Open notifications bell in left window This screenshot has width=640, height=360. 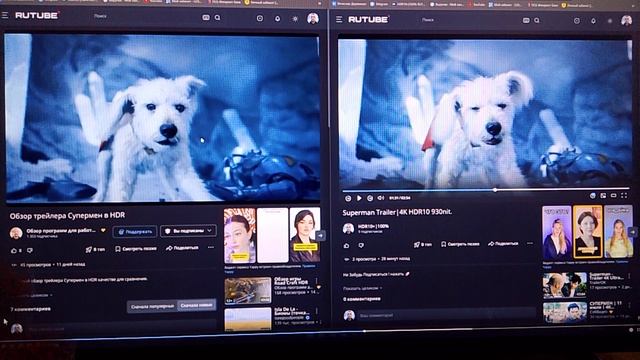[x=278, y=18]
